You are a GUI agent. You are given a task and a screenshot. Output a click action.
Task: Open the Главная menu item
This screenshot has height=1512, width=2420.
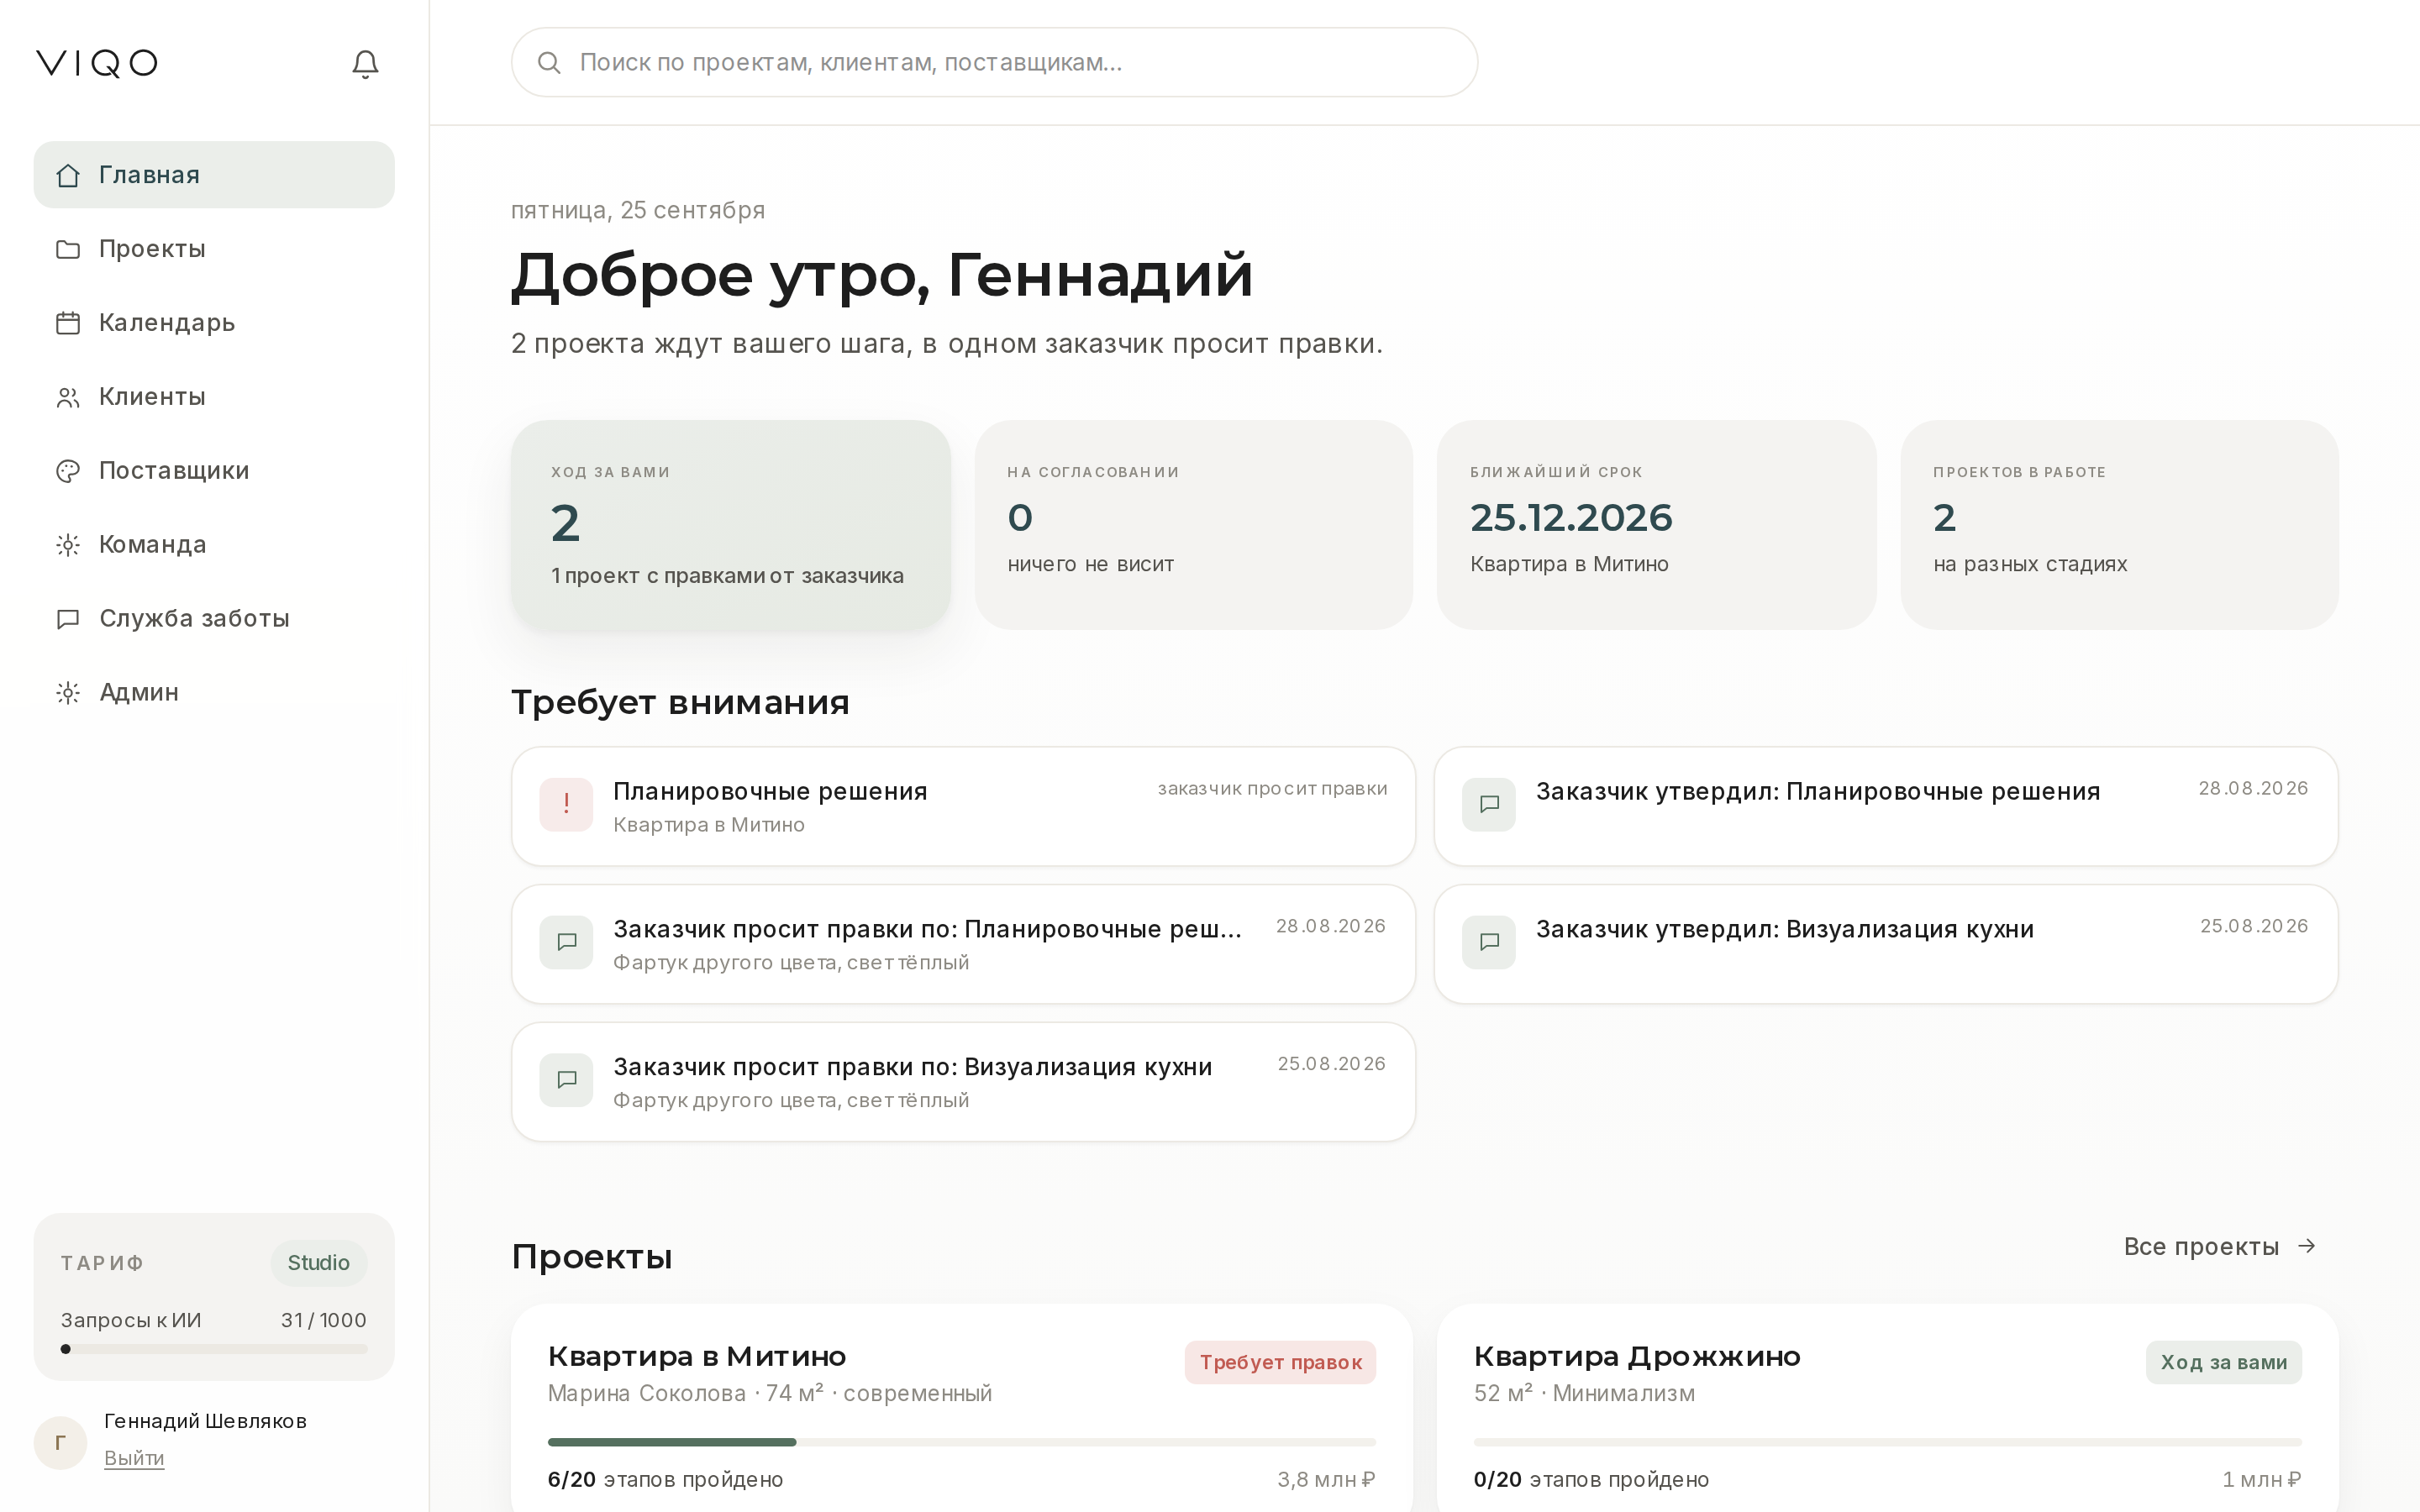click(x=214, y=175)
